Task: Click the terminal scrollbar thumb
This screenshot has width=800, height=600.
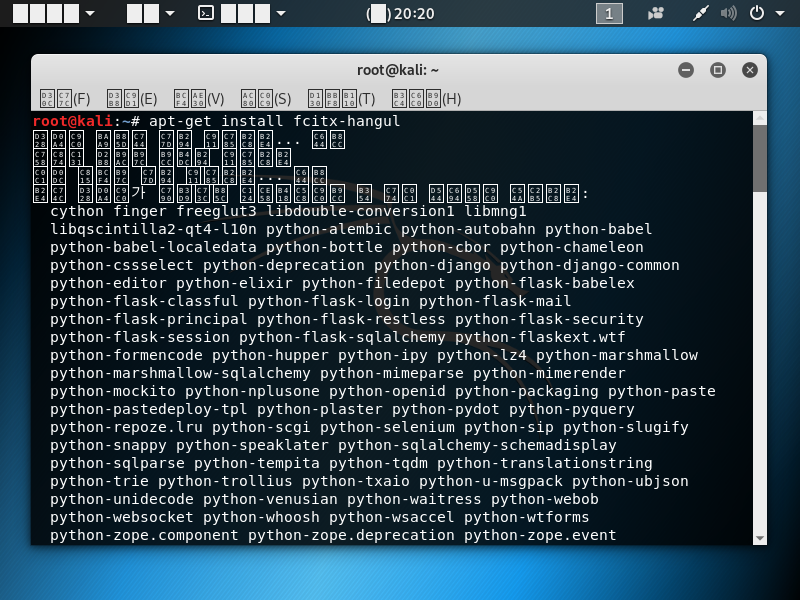Action: 760,159
